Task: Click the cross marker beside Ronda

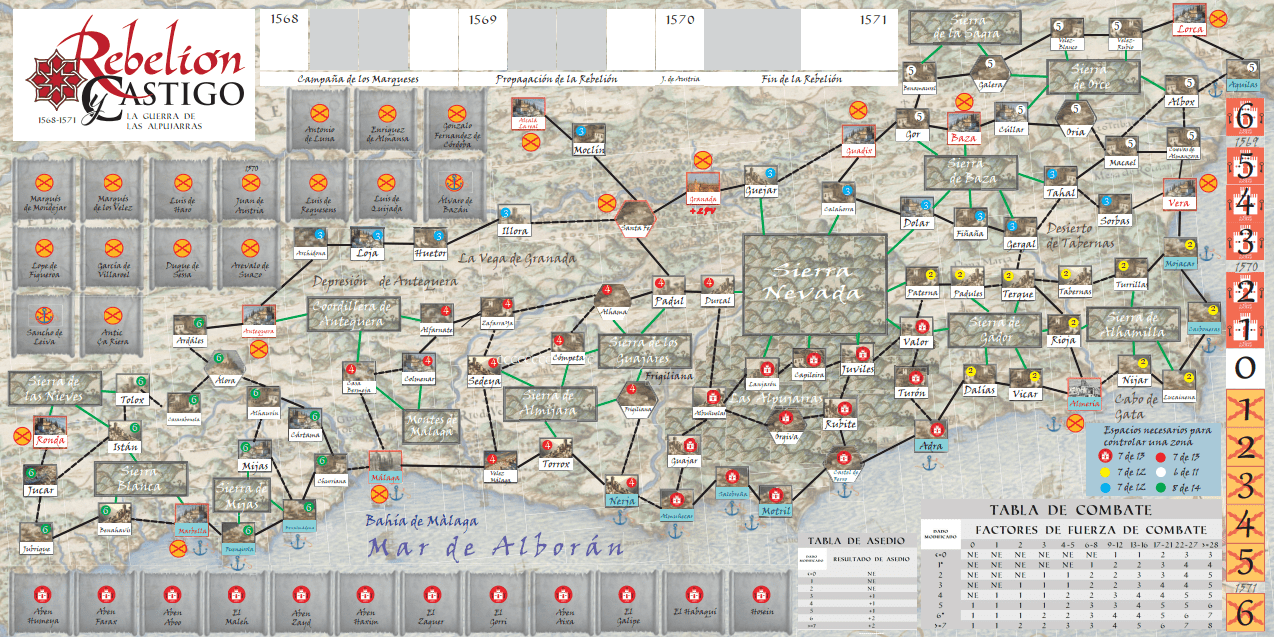Action: [22, 436]
